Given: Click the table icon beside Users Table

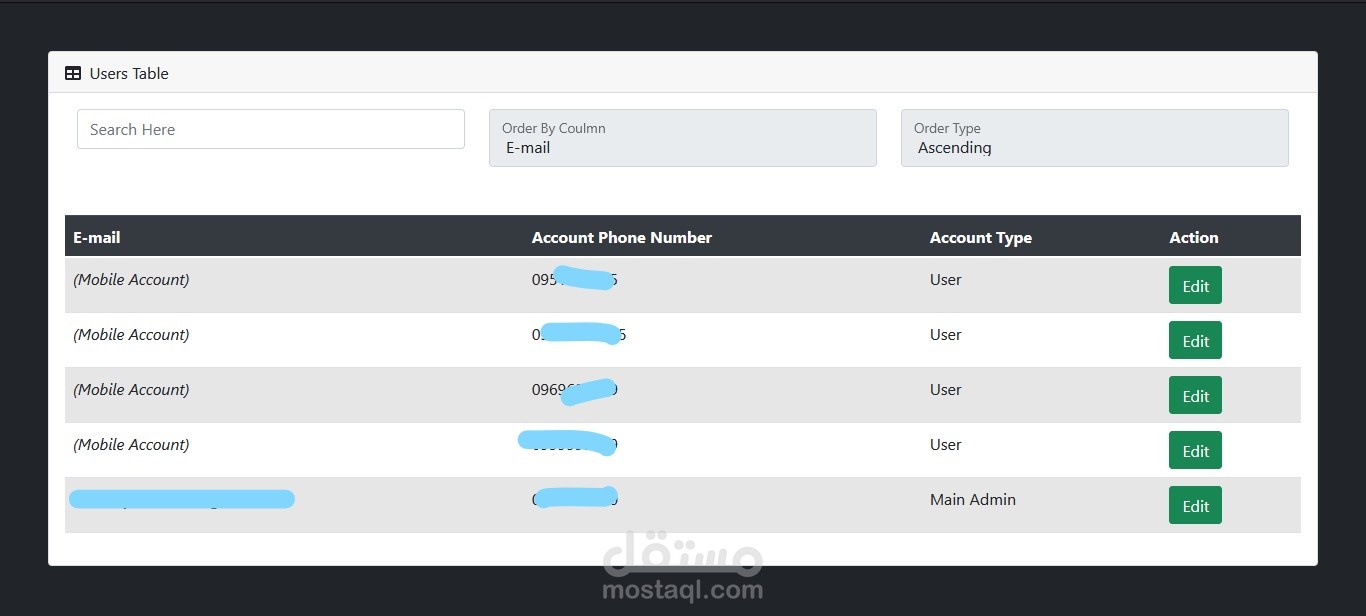Looking at the screenshot, I should click(73, 73).
